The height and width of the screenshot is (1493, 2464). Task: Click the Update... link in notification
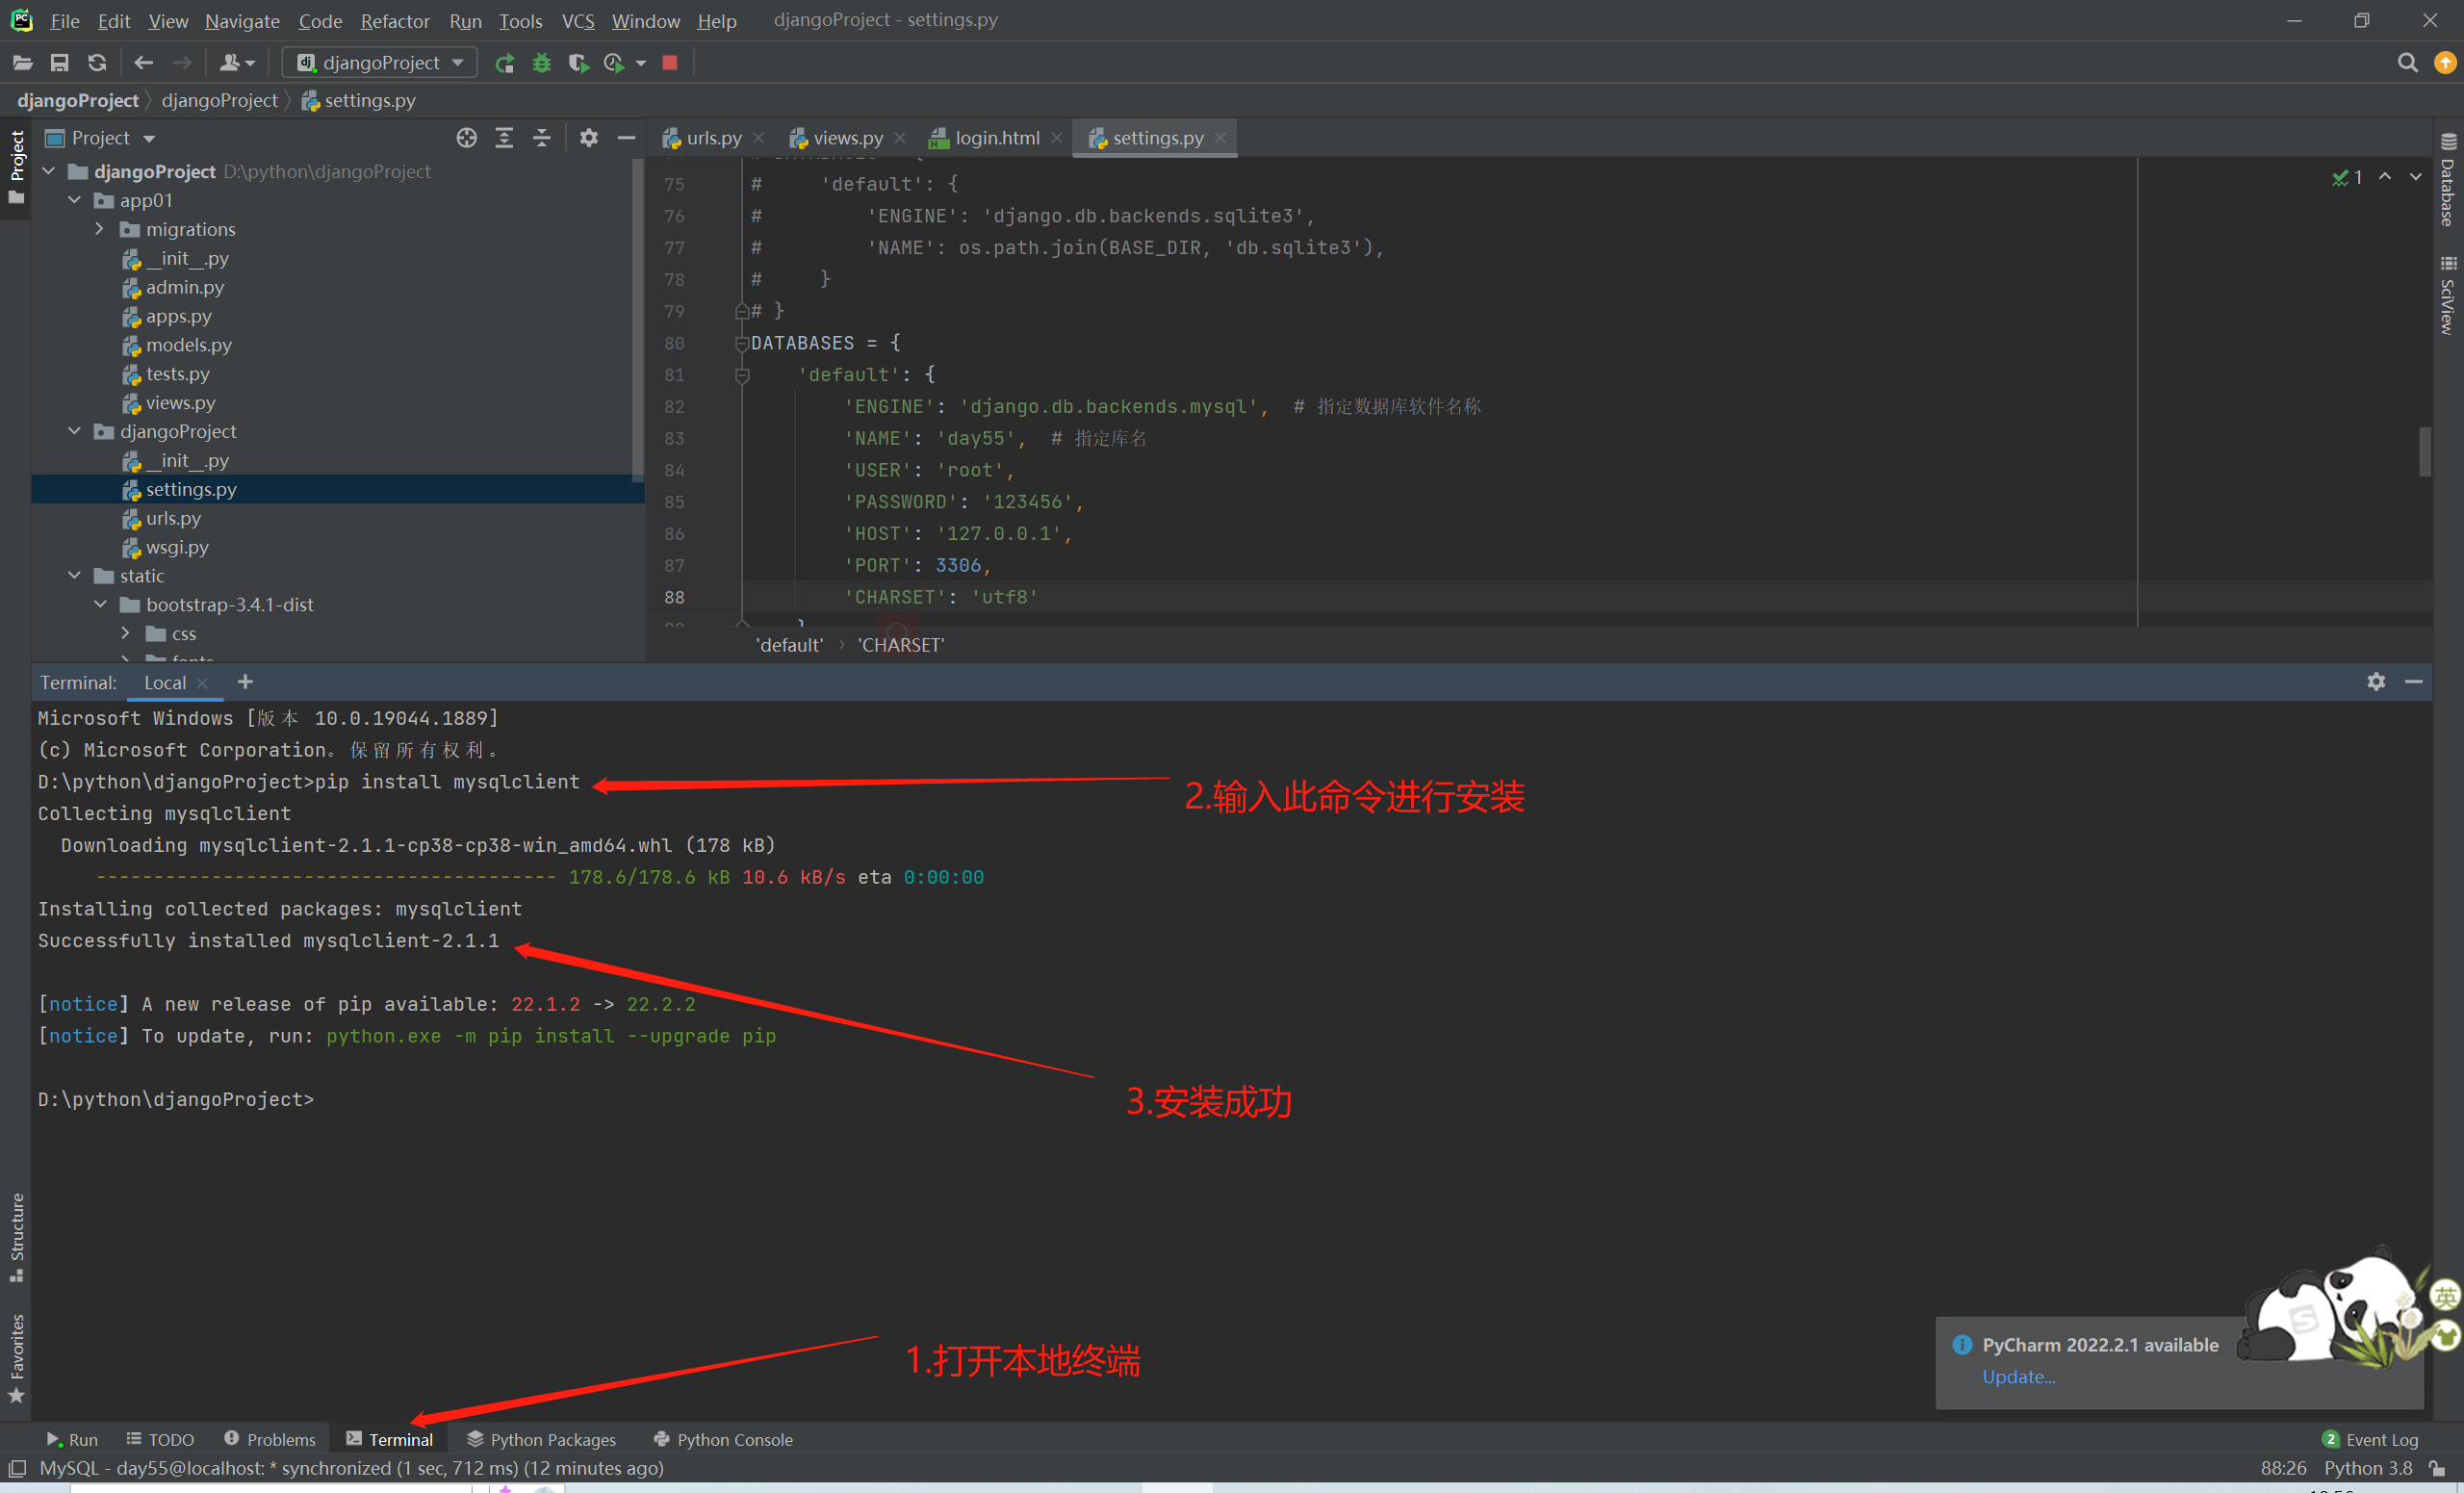pos(2018,1376)
